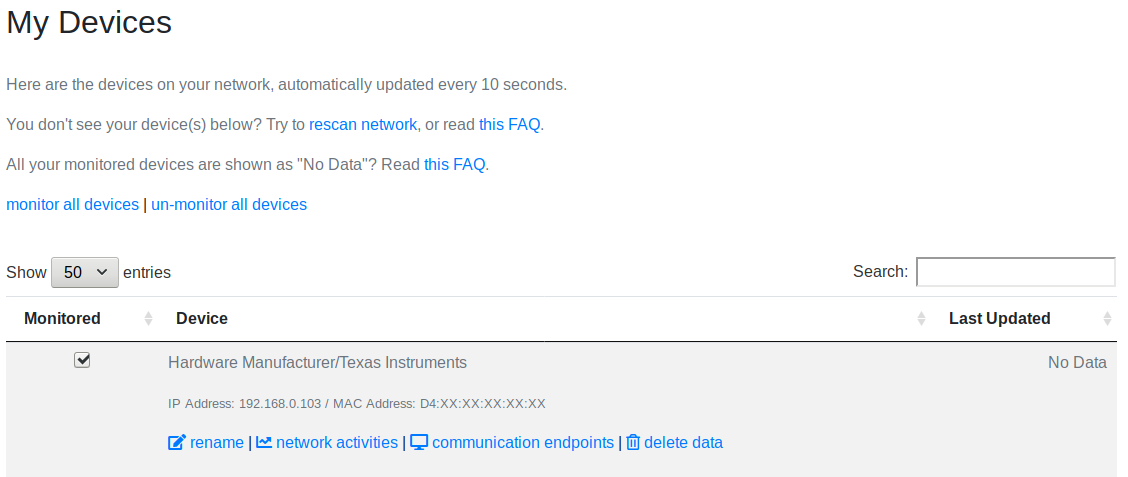Click the Search input field

tap(1016, 272)
